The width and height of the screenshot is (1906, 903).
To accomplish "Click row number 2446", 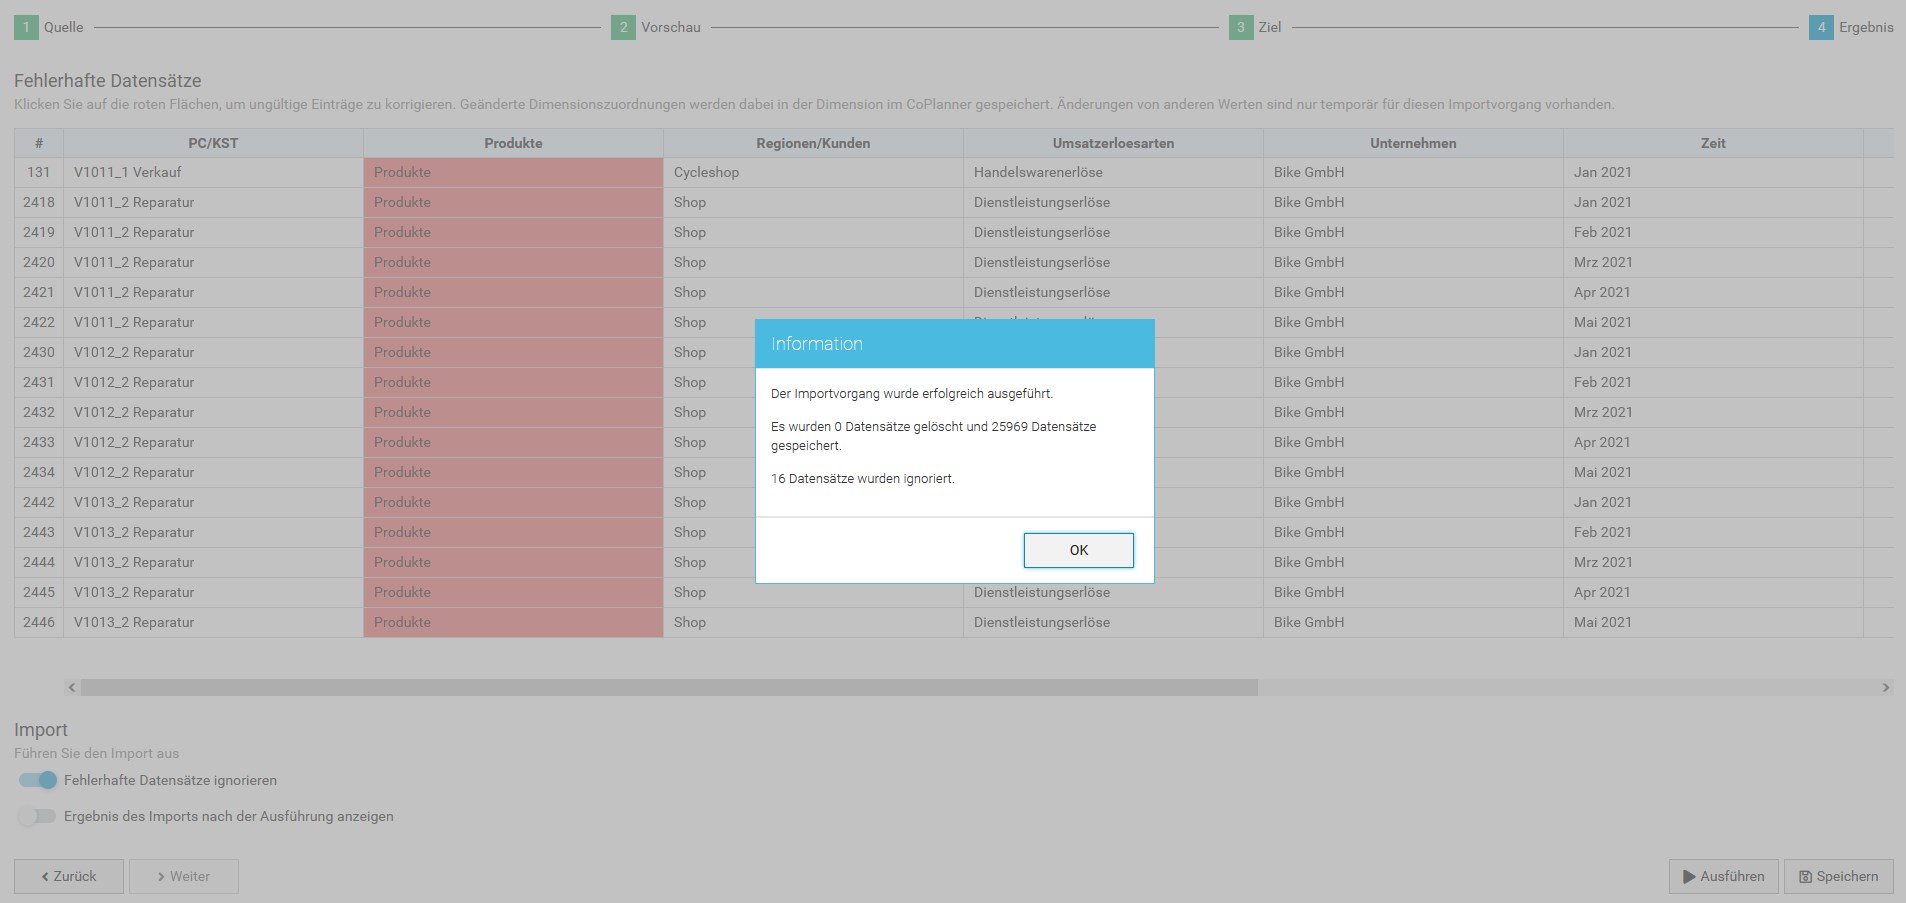I will coord(39,622).
